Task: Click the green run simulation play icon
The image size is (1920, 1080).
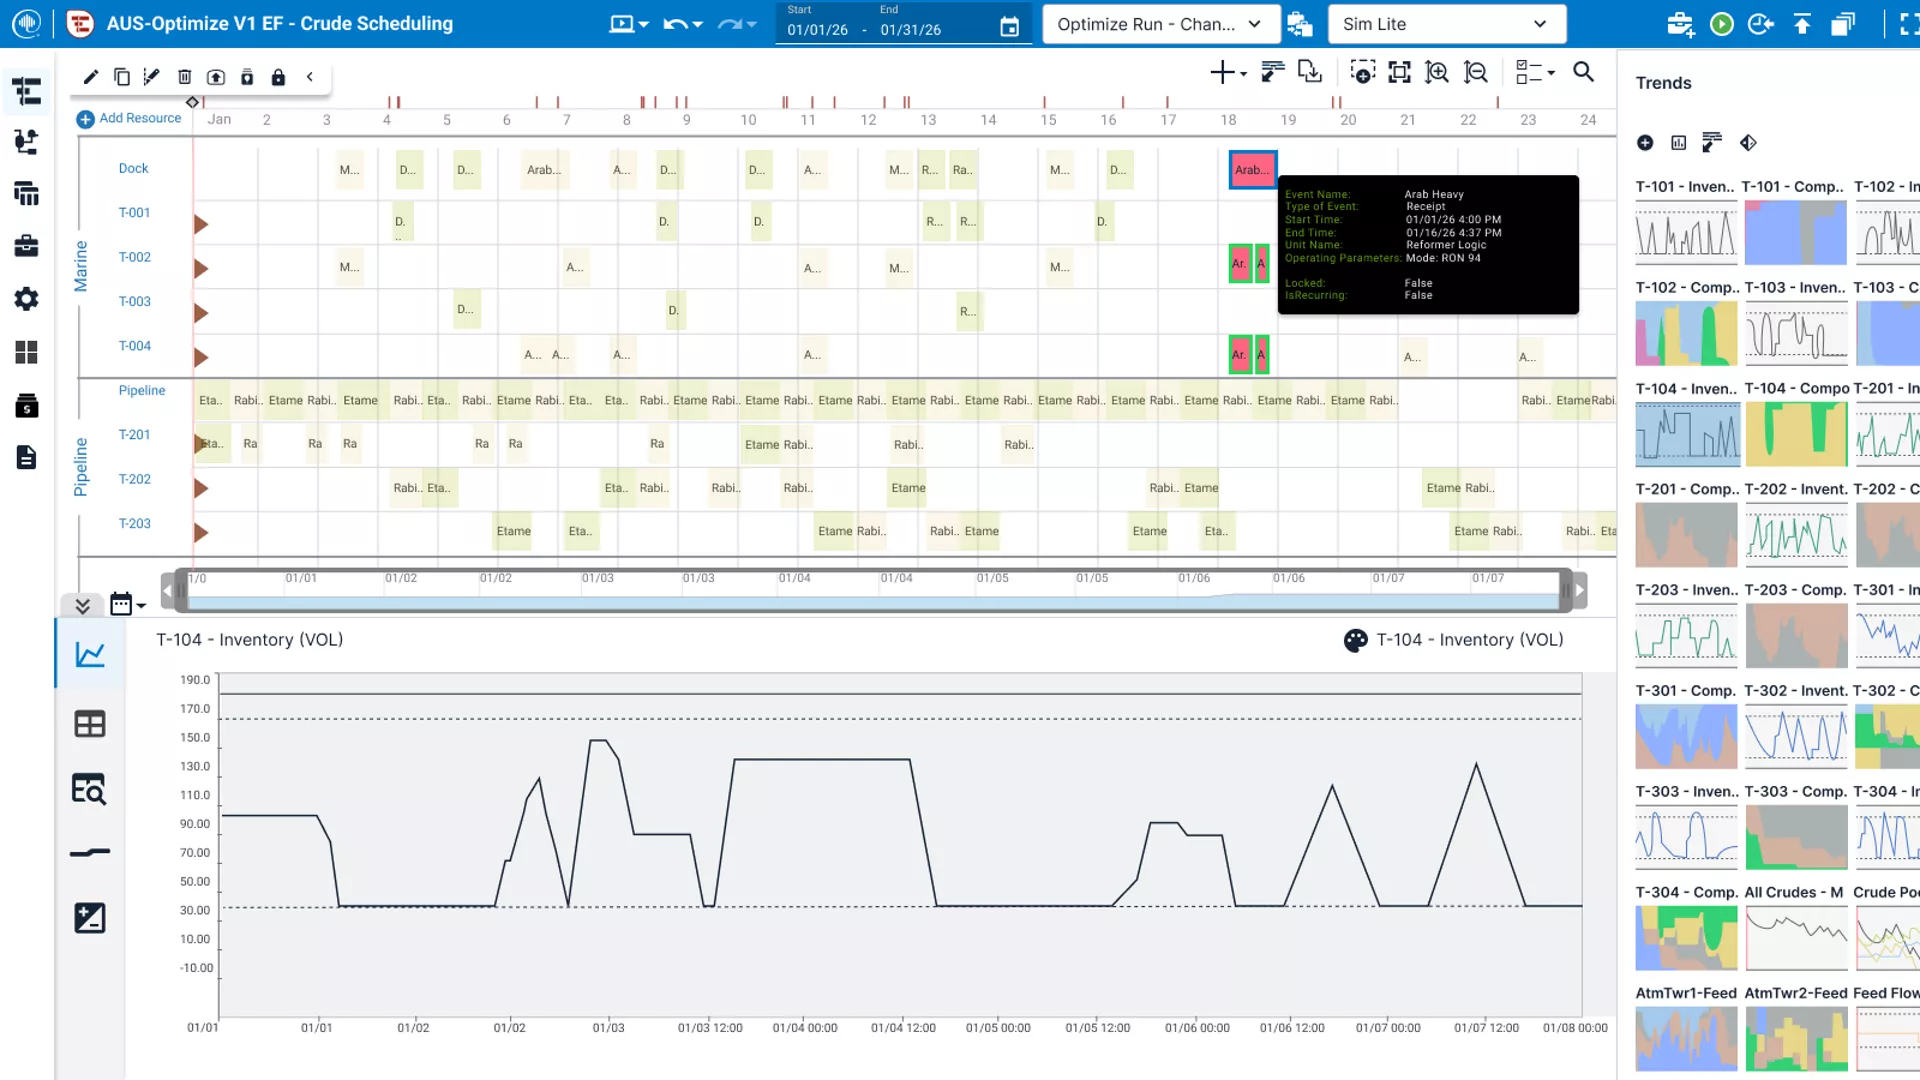Action: (x=1721, y=24)
